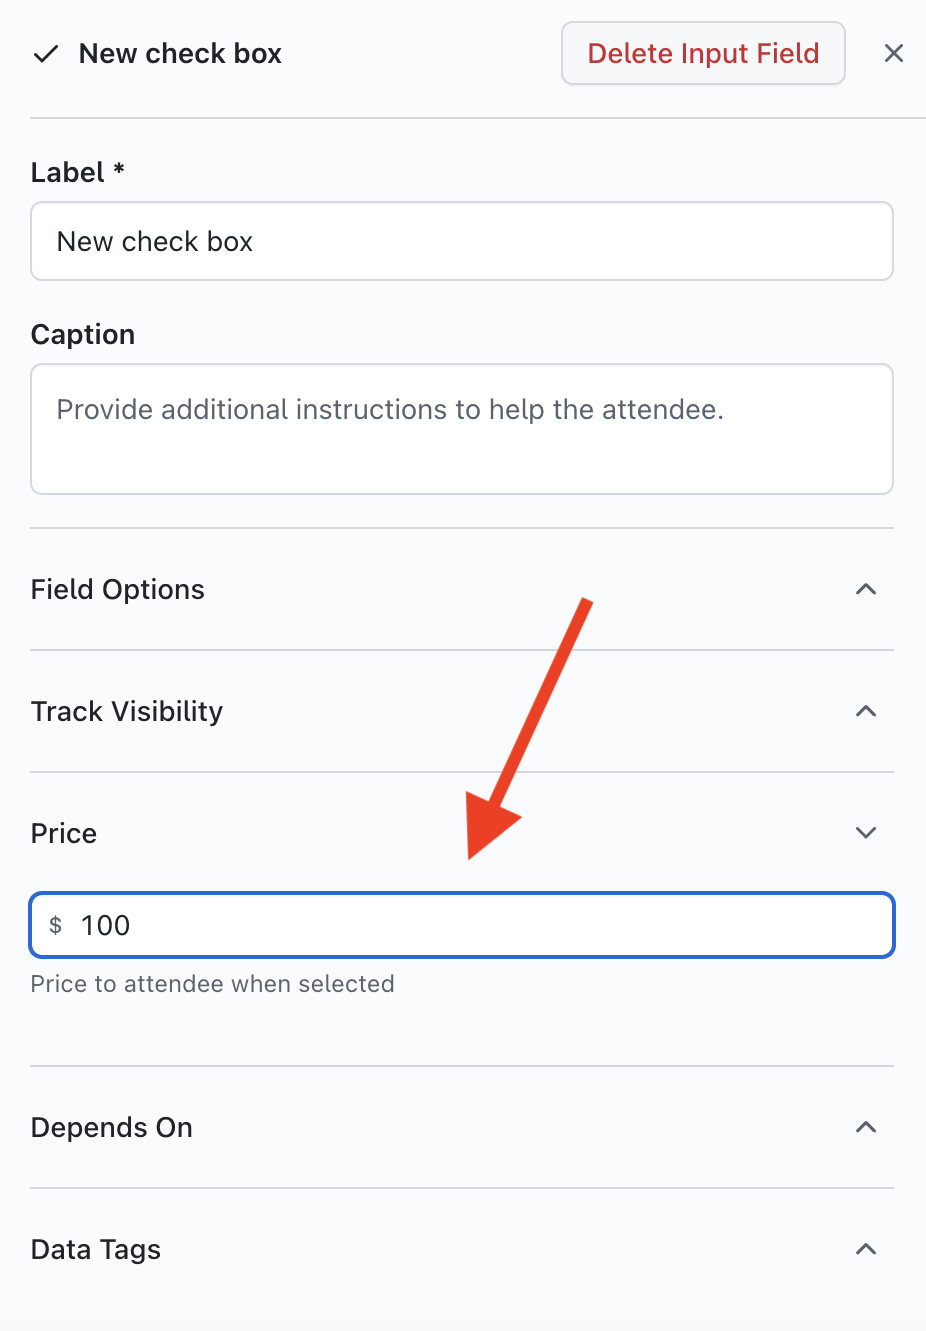926x1331 pixels.
Task: Expand the Depends On chevron arrow
Action: [866, 1127]
